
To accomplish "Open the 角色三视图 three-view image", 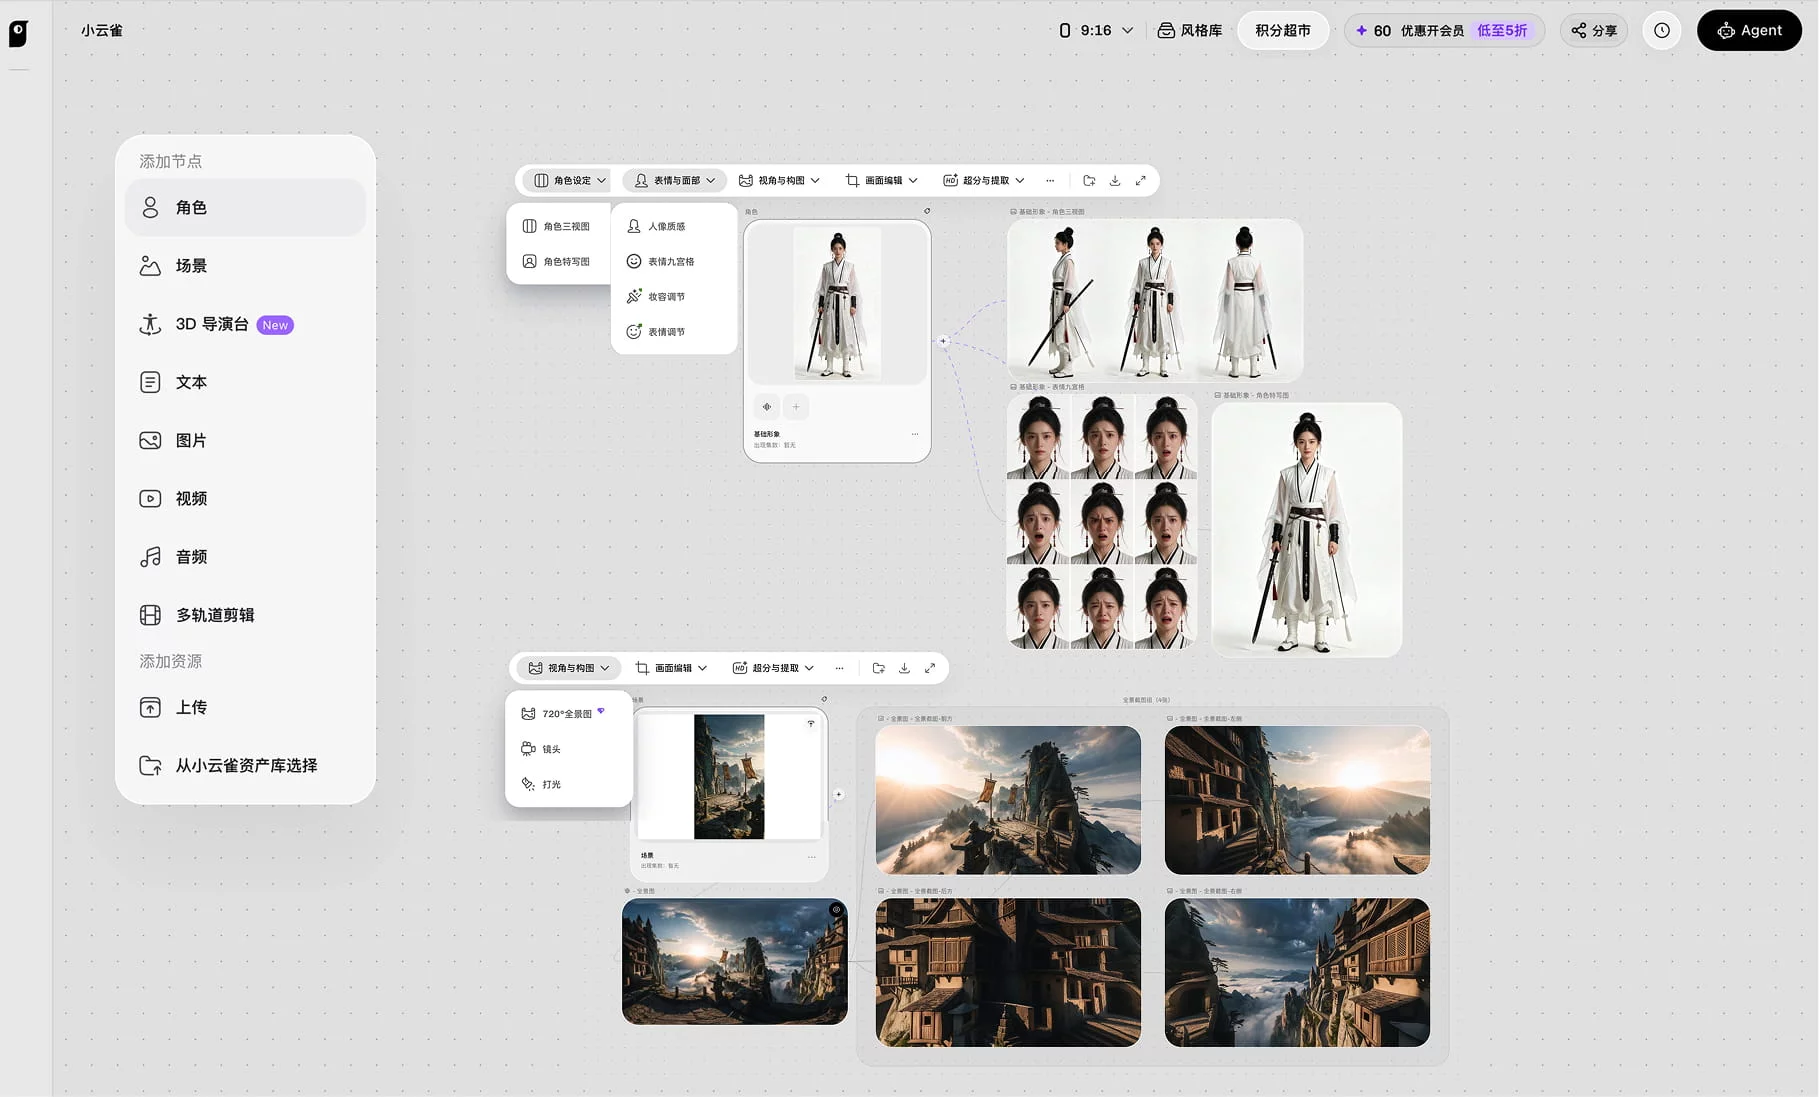I will (1155, 300).
